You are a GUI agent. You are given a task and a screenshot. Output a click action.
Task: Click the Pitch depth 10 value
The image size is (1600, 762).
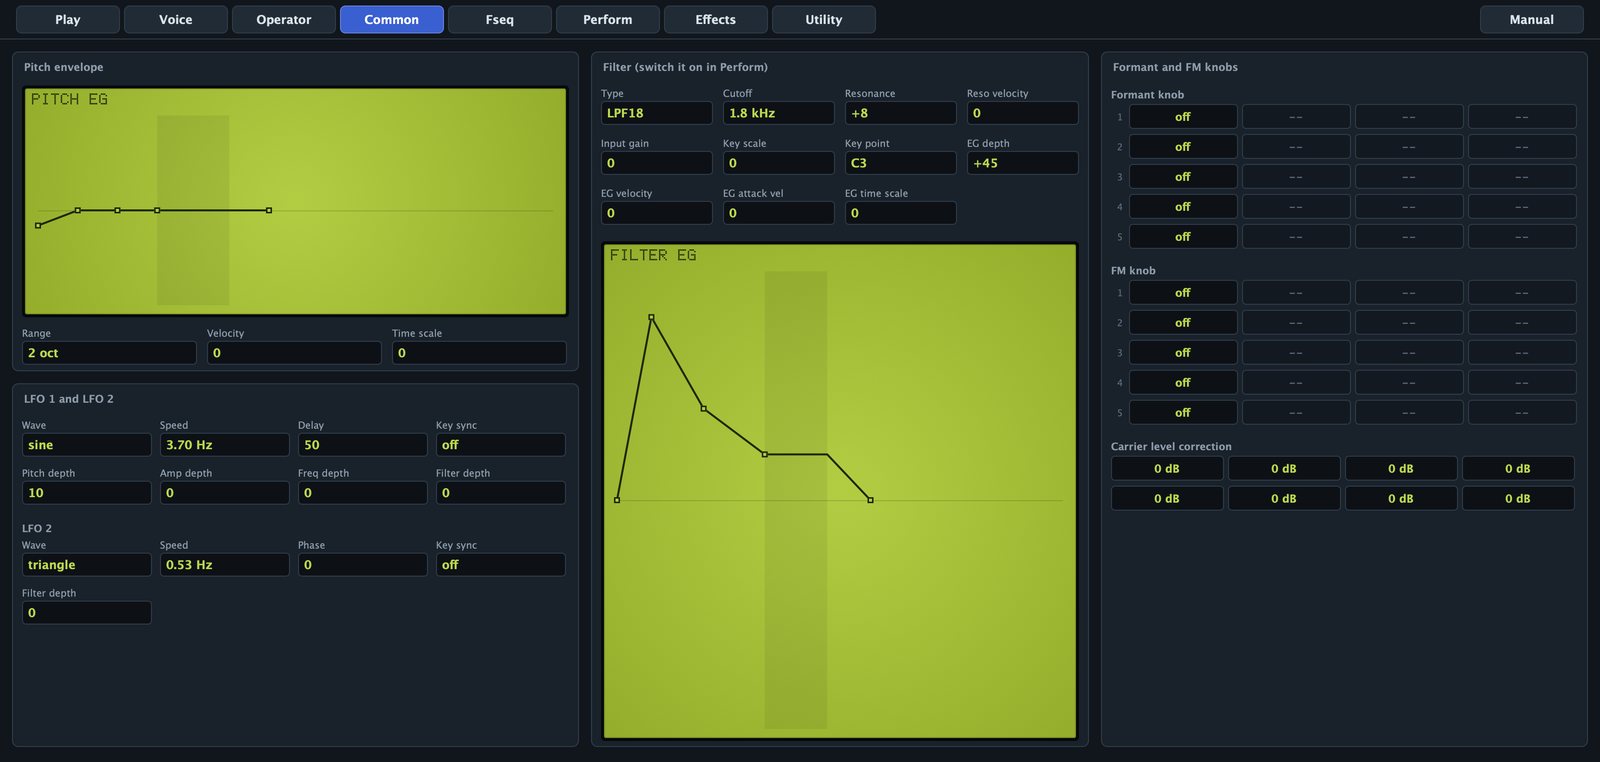(87, 493)
